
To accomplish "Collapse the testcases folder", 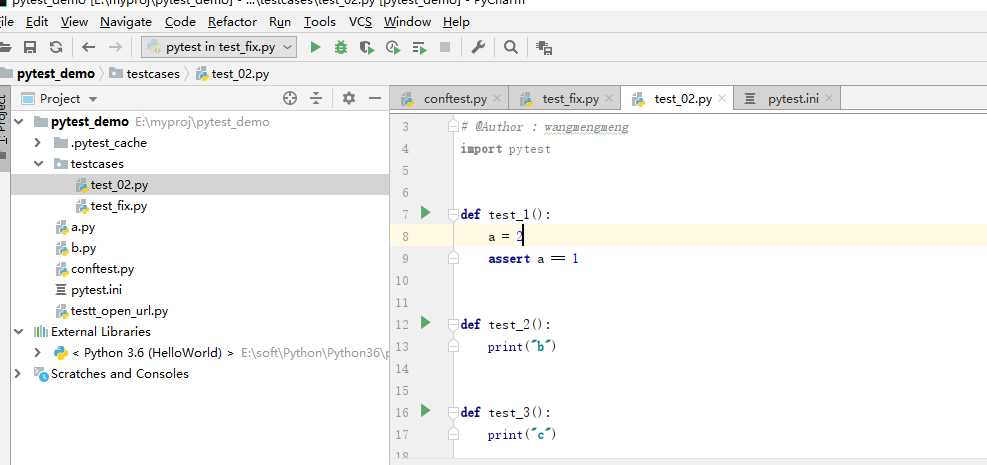I will click(x=38, y=164).
